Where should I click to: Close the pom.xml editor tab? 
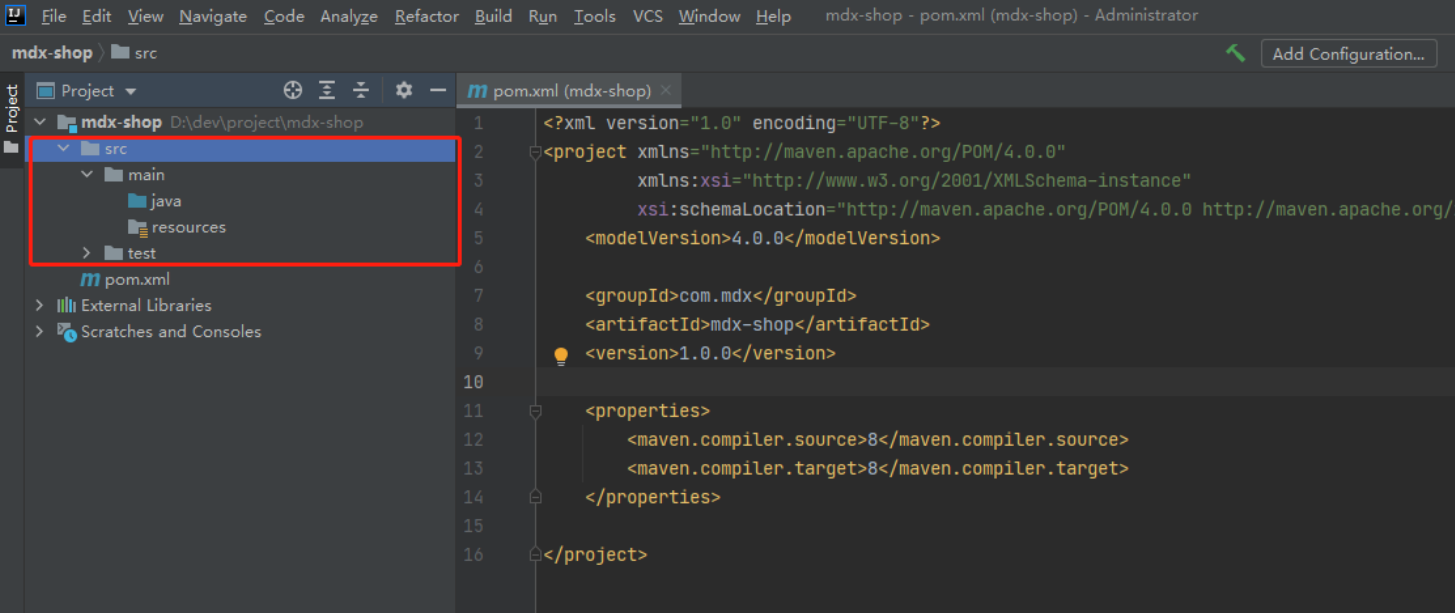click(666, 91)
